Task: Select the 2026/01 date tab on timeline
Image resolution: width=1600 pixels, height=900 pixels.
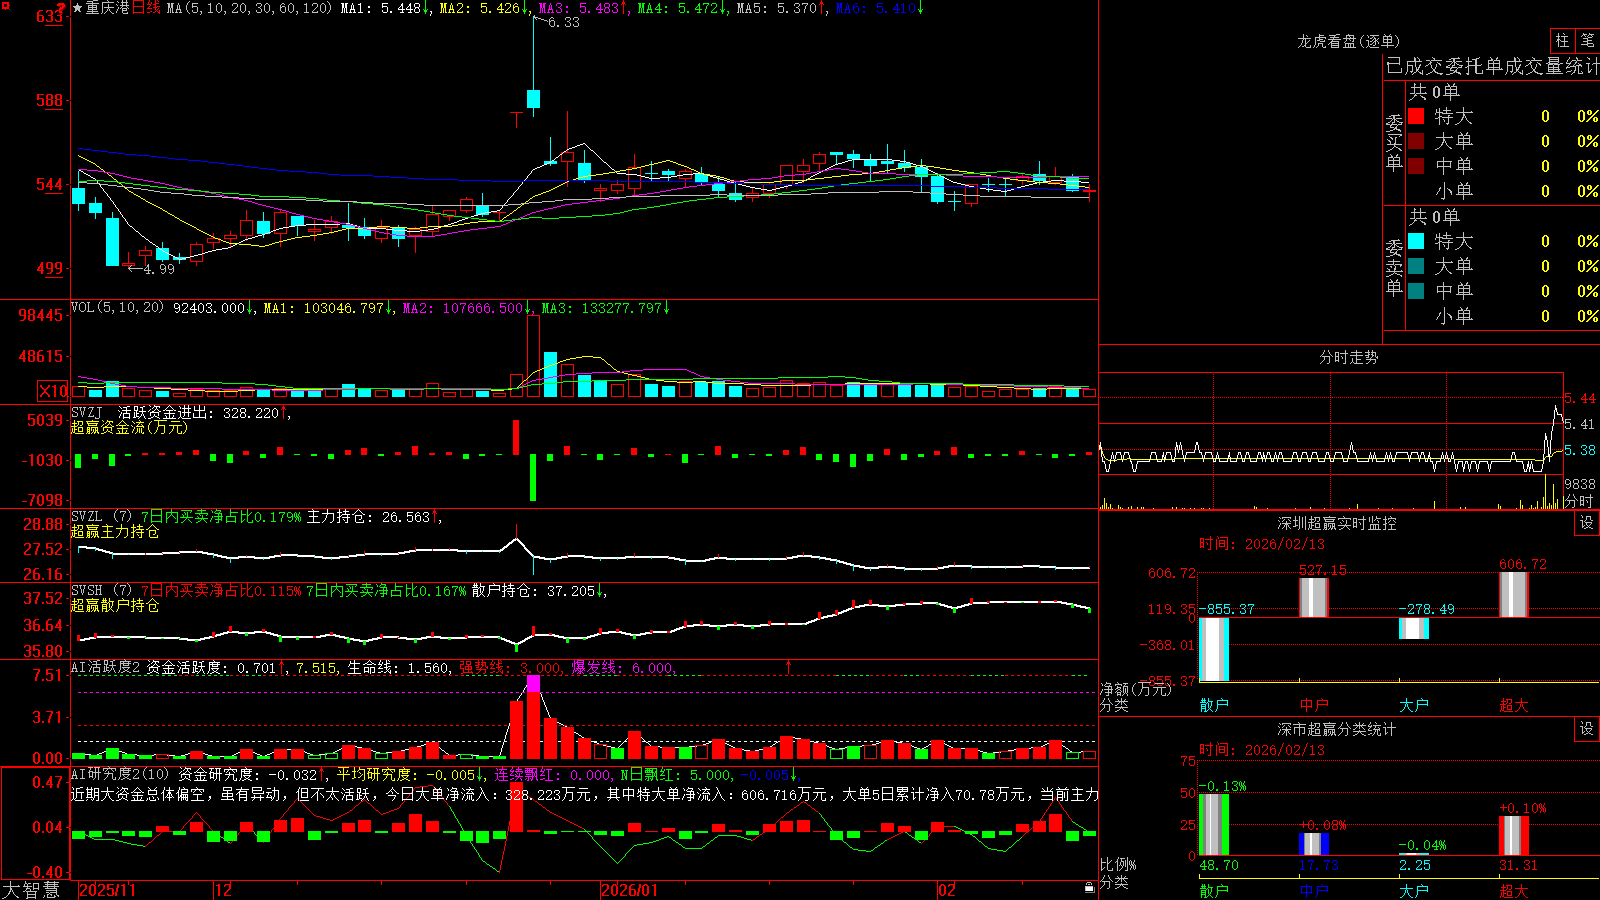Action: pyautogui.click(x=630, y=890)
